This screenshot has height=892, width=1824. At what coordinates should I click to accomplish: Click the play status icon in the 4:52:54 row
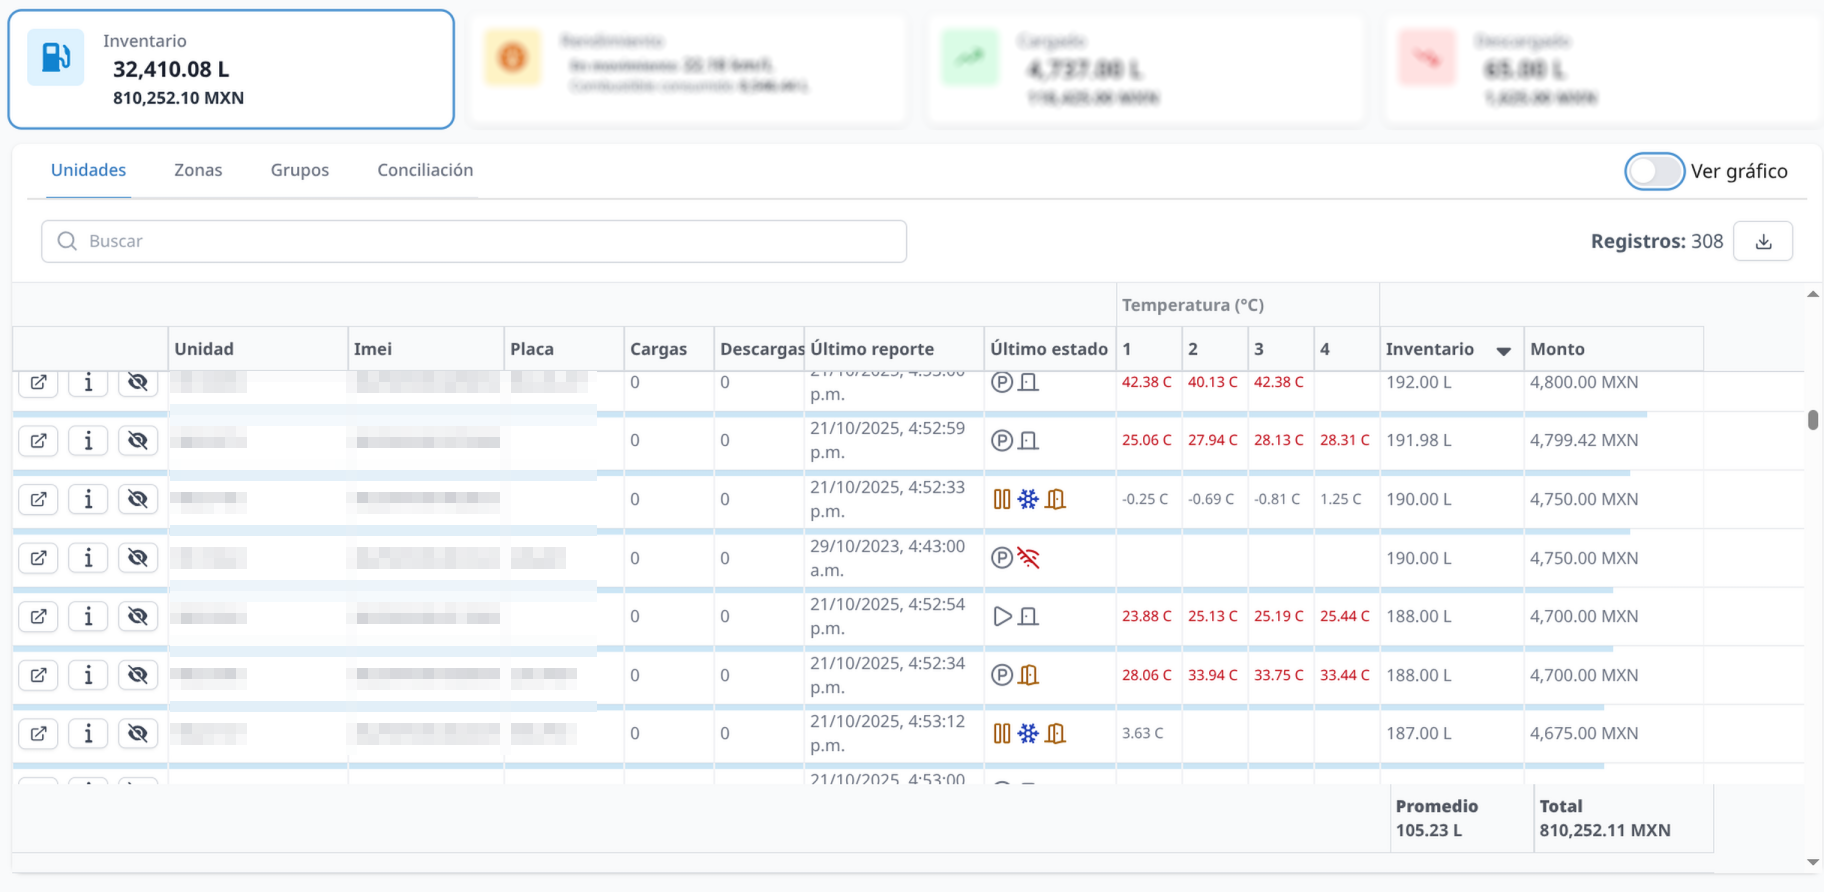pyautogui.click(x=1002, y=617)
